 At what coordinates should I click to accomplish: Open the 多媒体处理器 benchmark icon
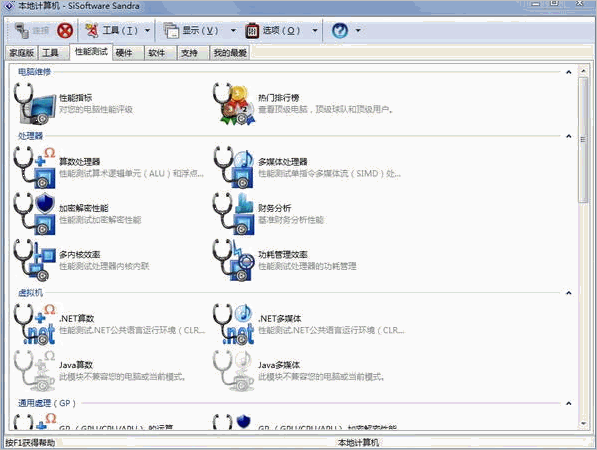[233, 168]
